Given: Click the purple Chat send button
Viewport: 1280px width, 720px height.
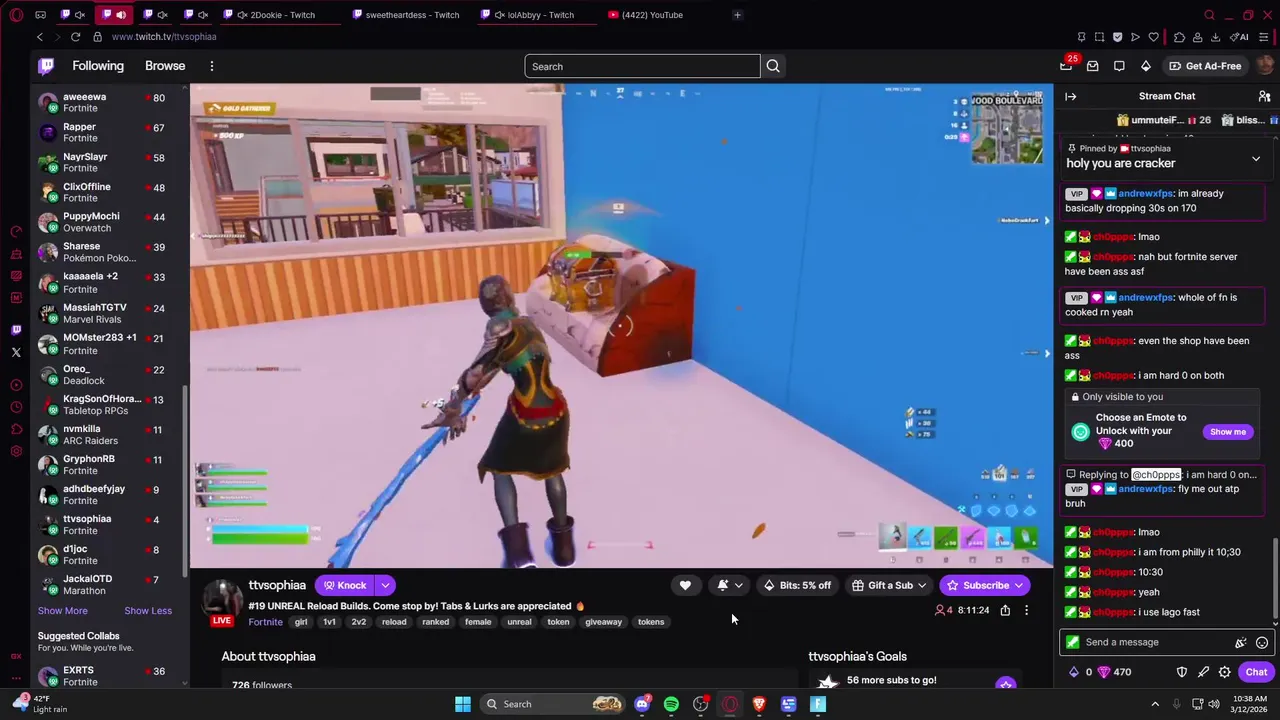Looking at the screenshot, I should pos(1256,672).
